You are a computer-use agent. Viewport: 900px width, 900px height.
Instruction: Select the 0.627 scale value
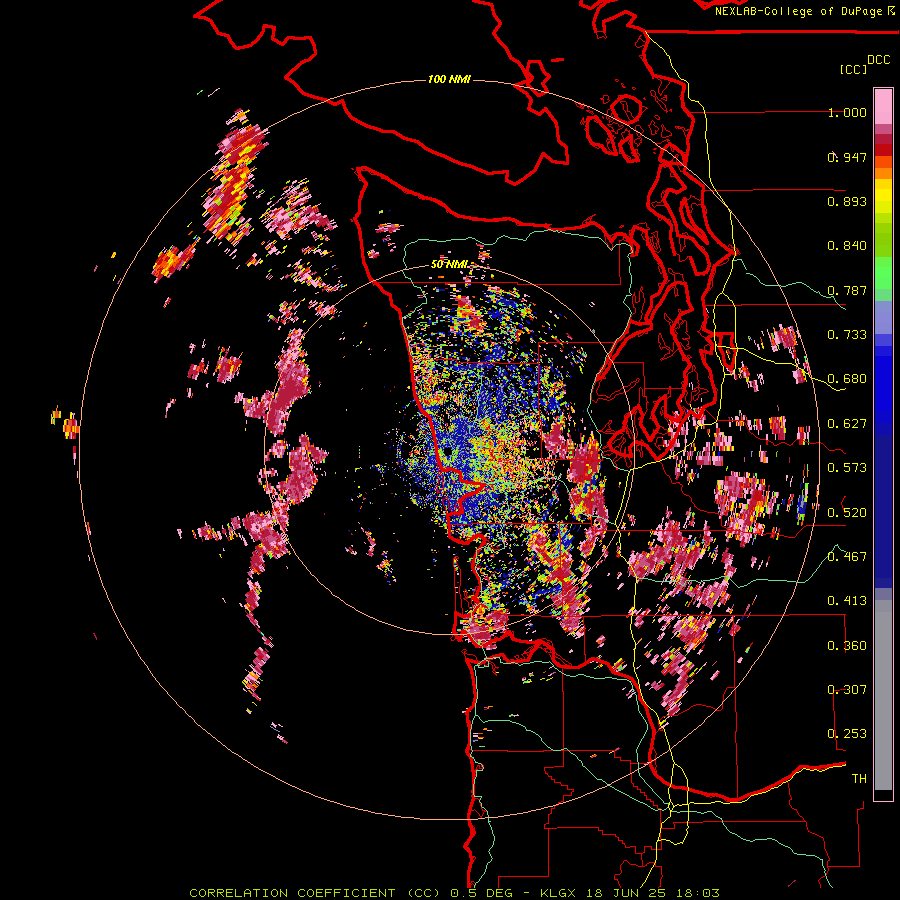coord(847,424)
